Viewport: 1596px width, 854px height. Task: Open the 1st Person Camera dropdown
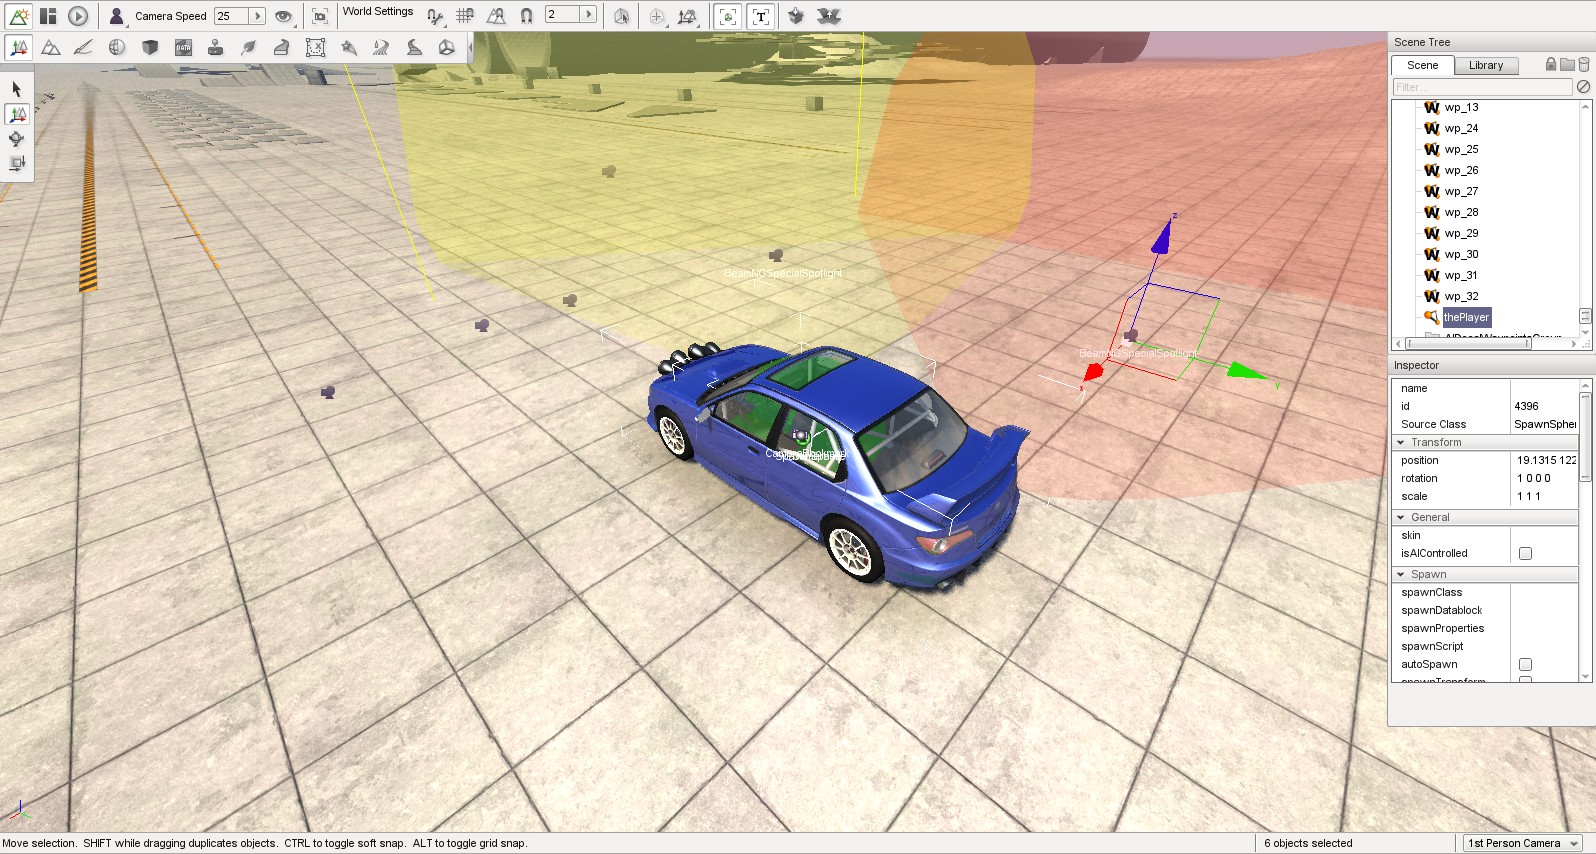point(1523,843)
